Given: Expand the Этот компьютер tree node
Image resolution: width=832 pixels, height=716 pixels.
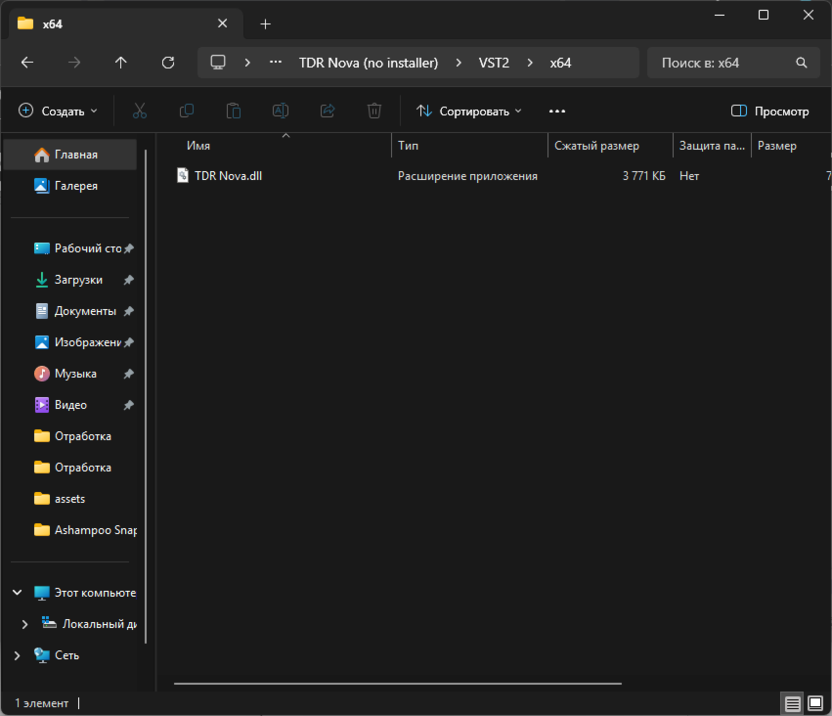Looking at the screenshot, I should click(x=17, y=593).
